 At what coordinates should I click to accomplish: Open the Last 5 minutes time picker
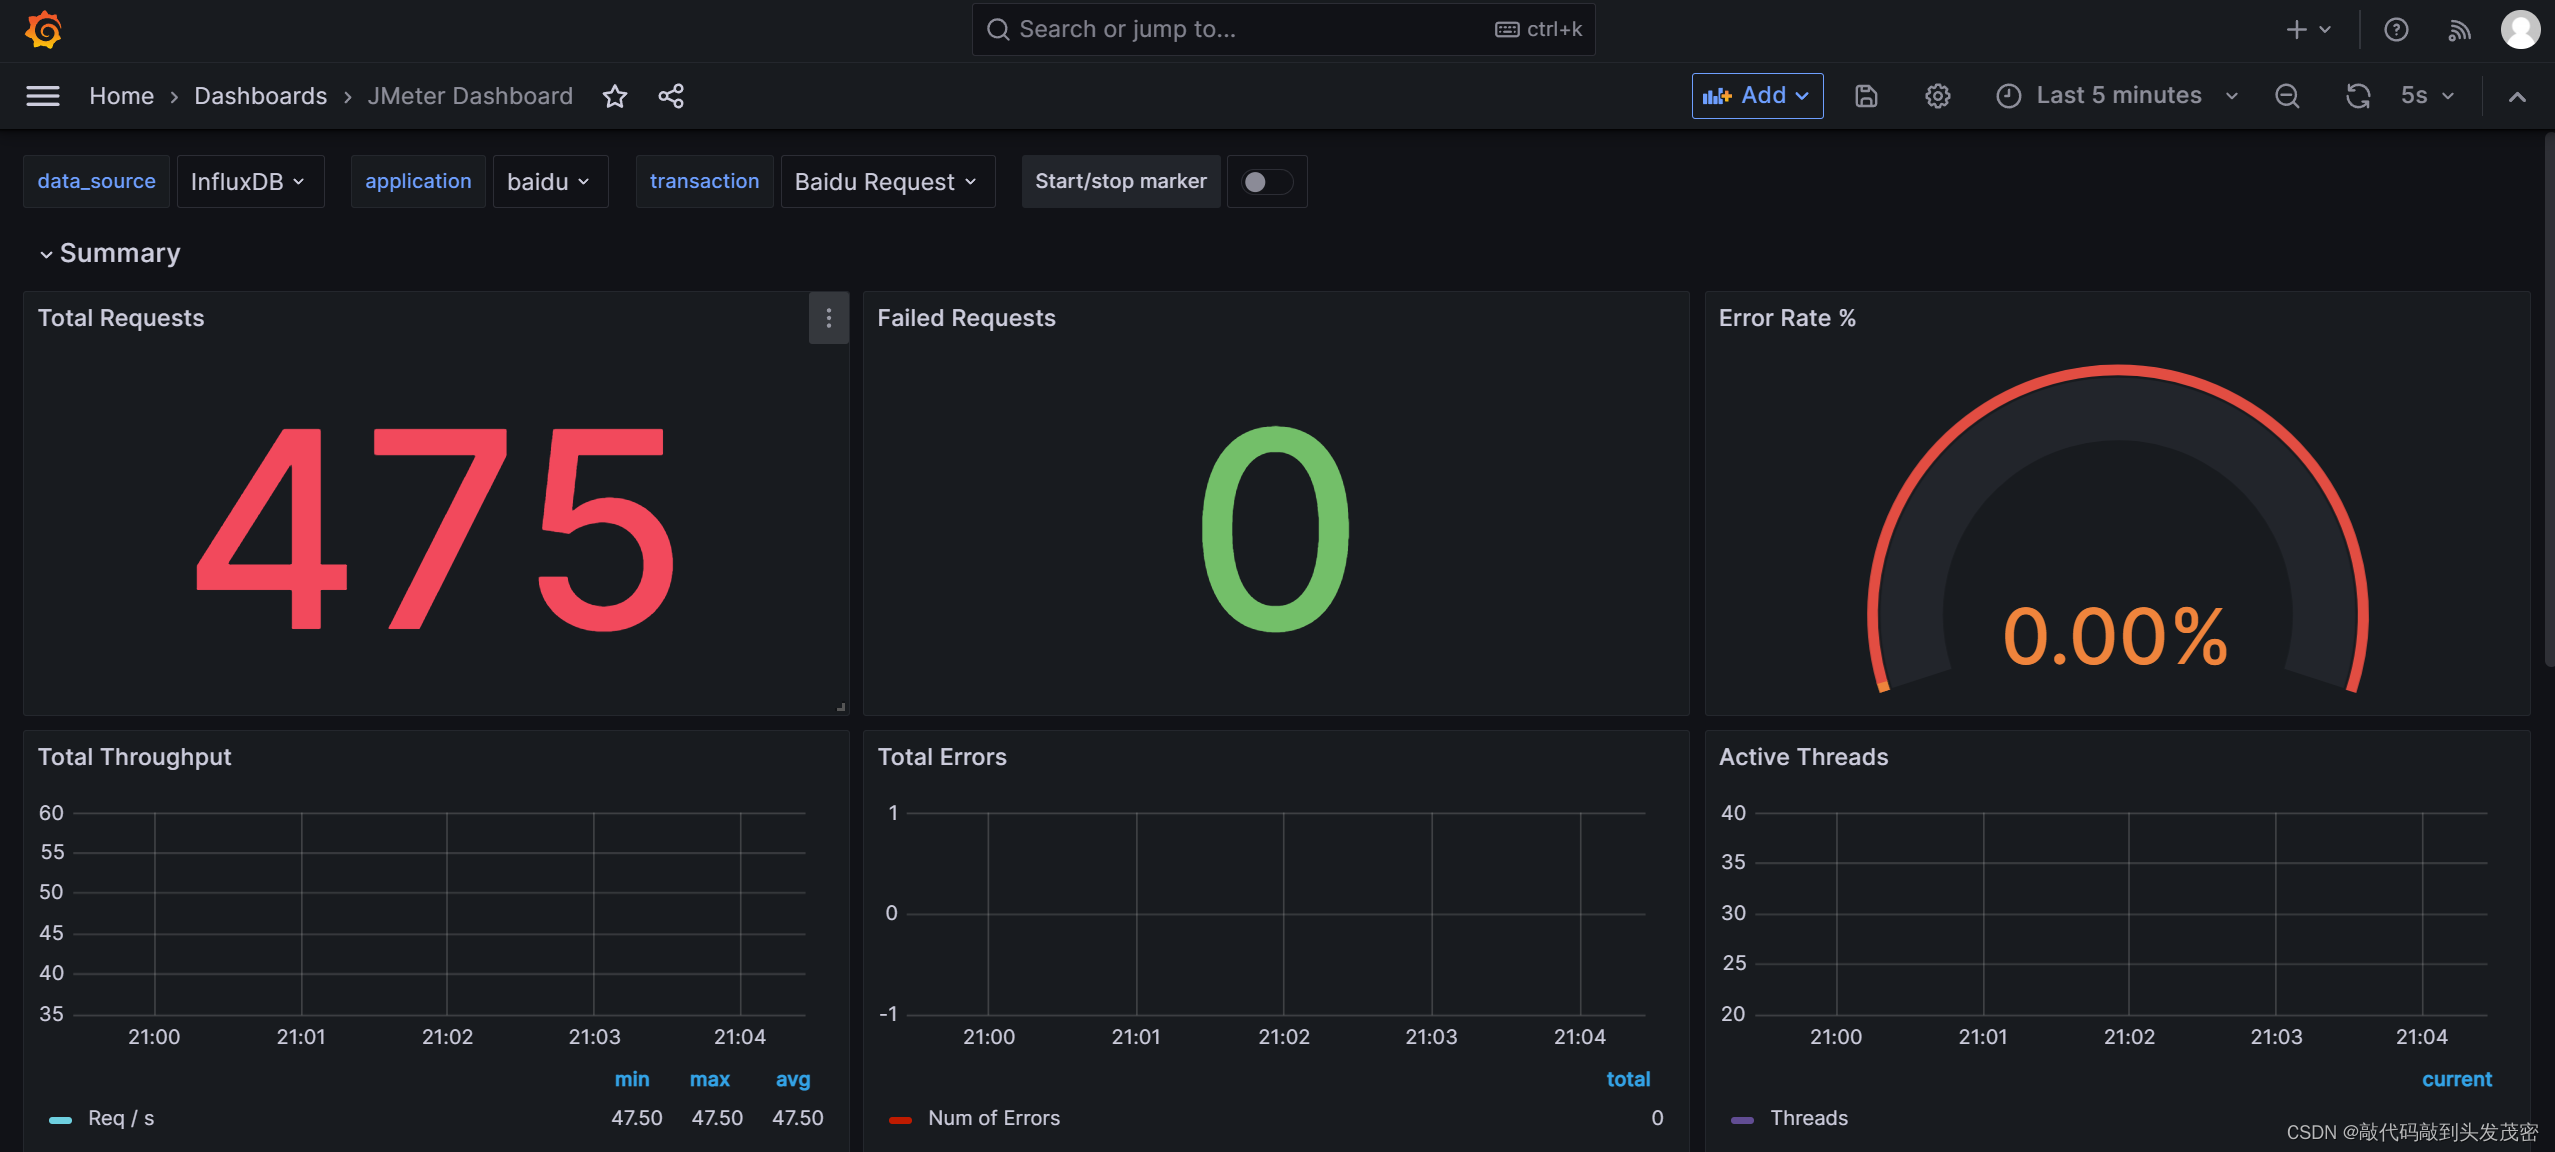click(2118, 96)
